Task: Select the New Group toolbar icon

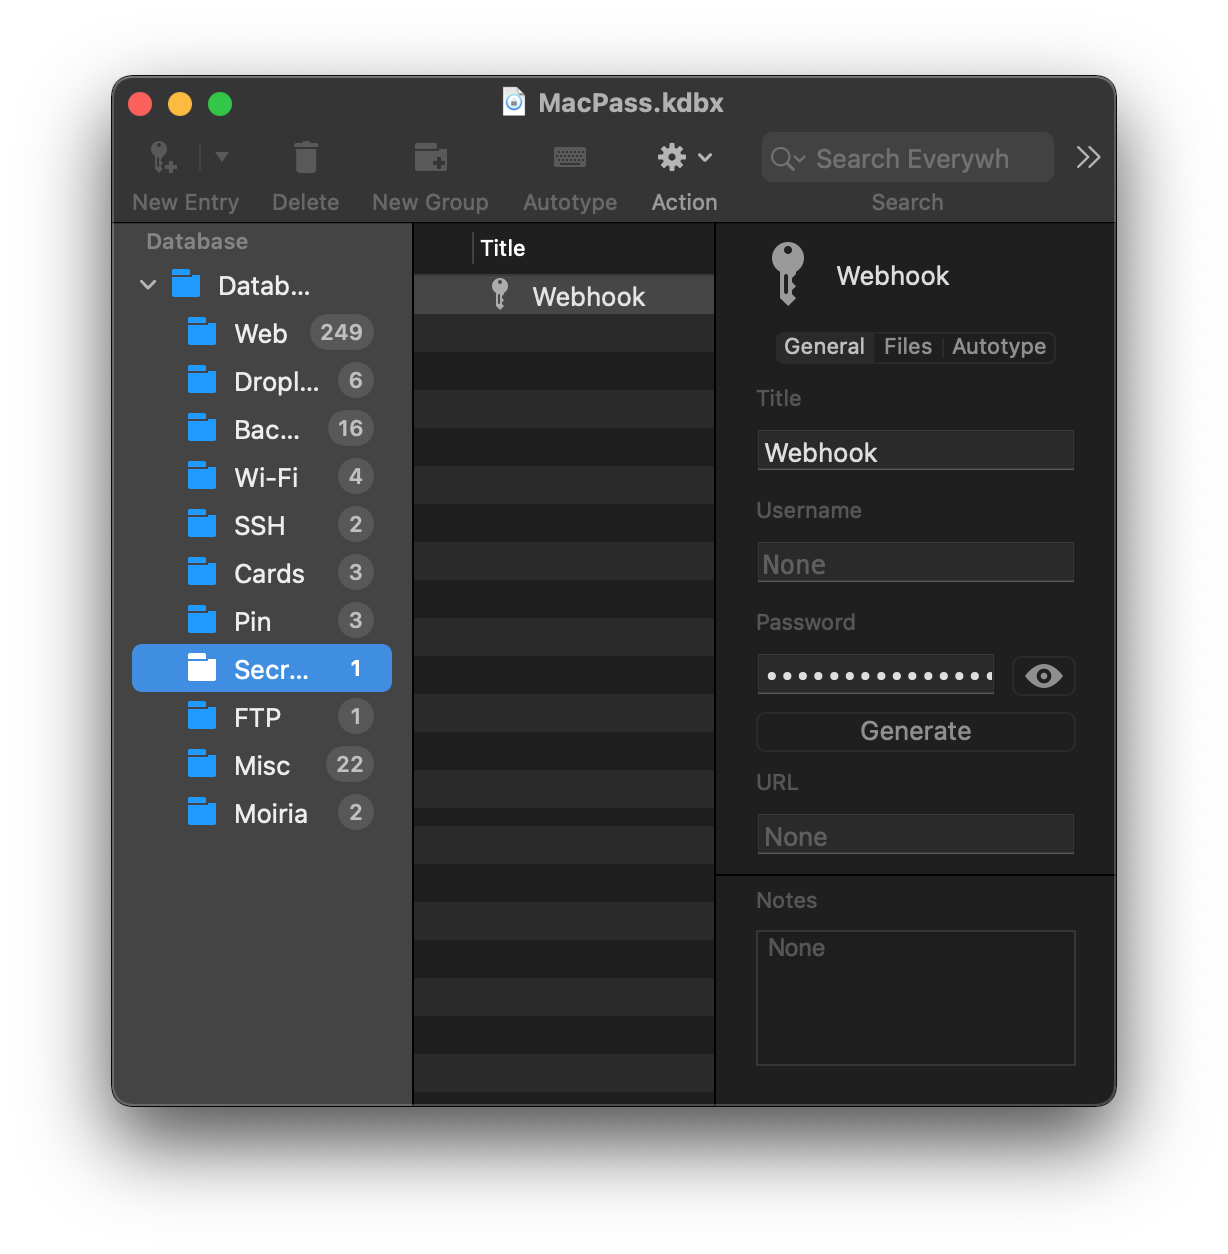Action: pos(430,157)
